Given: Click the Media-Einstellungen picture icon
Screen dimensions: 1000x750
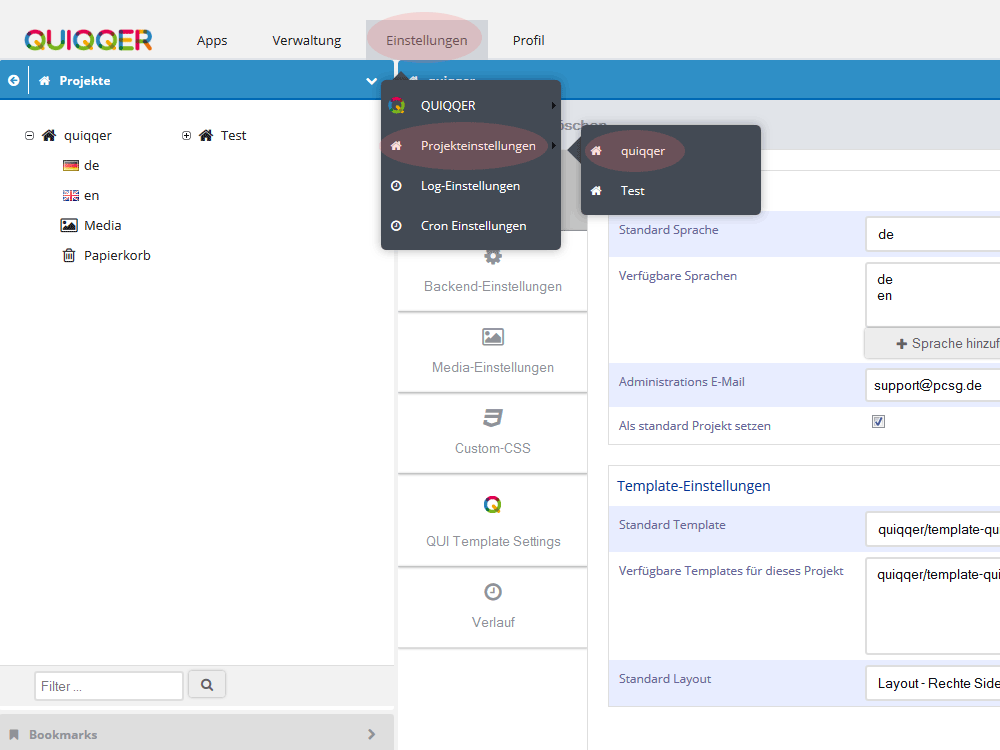Looking at the screenshot, I should coord(493,336).
